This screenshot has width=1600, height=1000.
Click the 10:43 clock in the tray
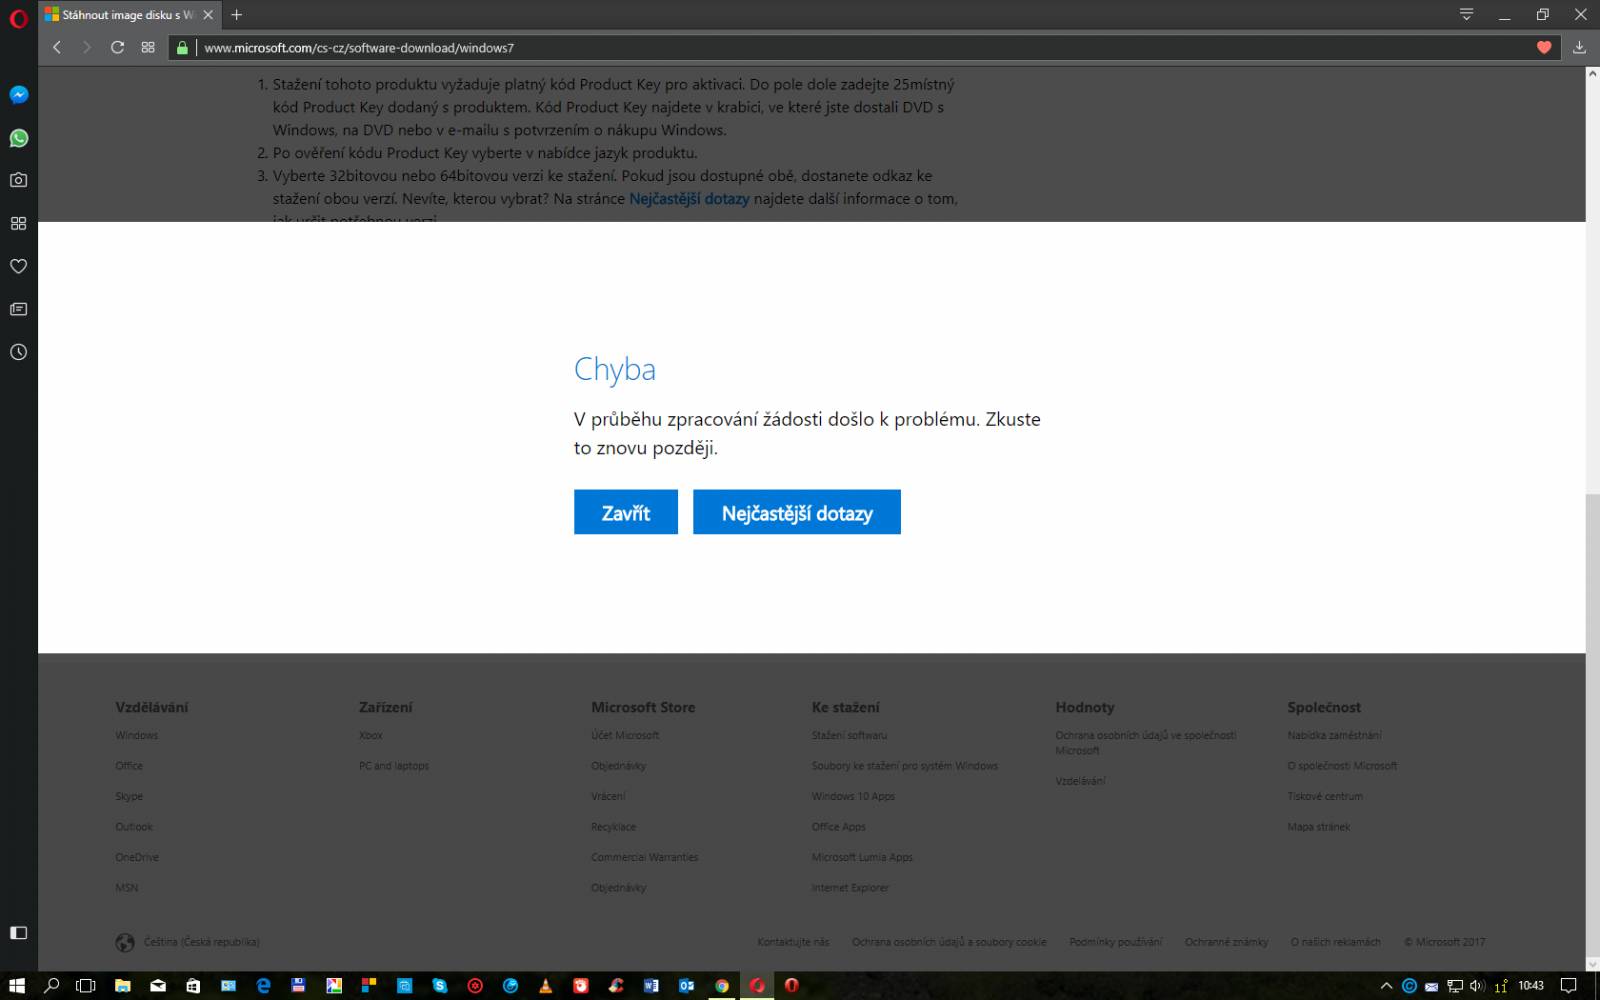pyautogui.click(x=1531, y=985)
